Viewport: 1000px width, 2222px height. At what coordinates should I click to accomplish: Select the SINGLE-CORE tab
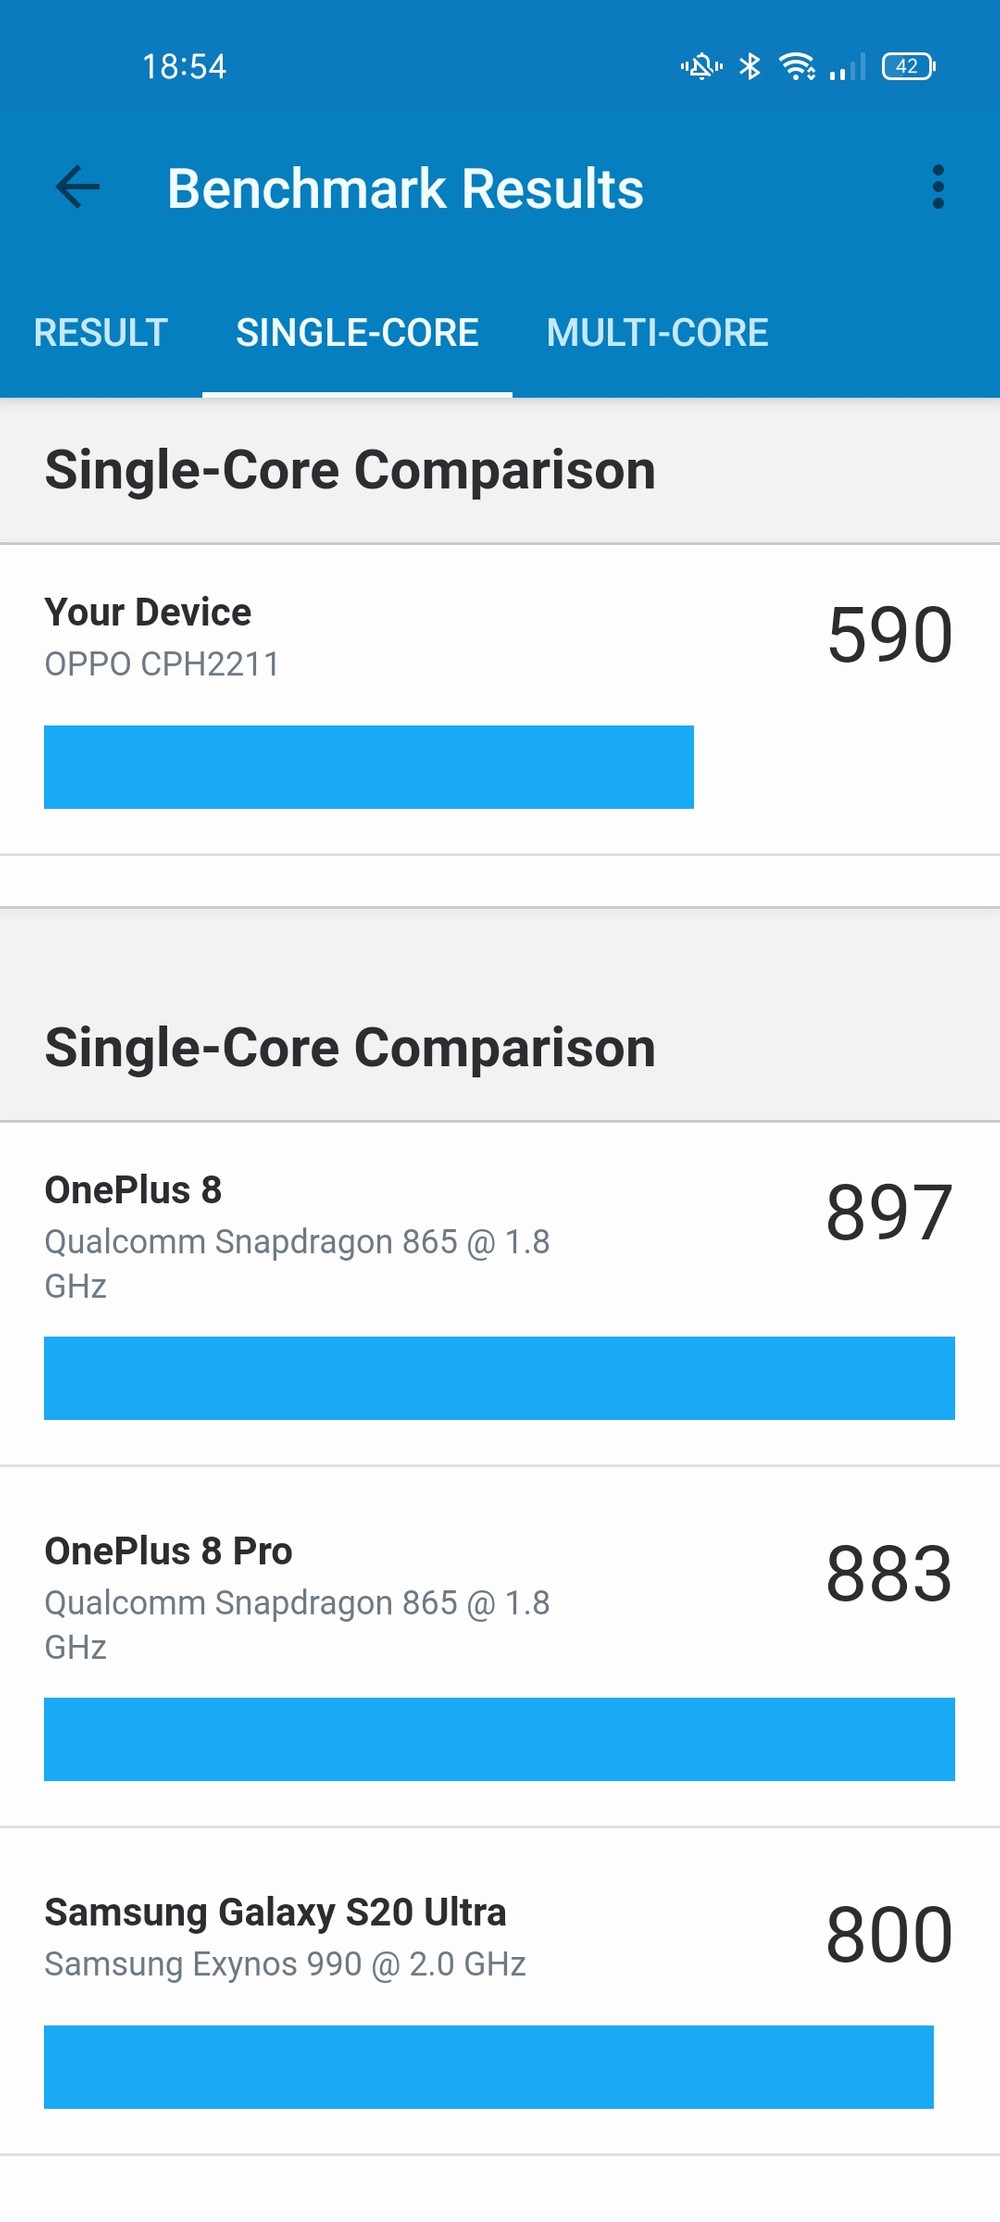[x=357, y=333]
